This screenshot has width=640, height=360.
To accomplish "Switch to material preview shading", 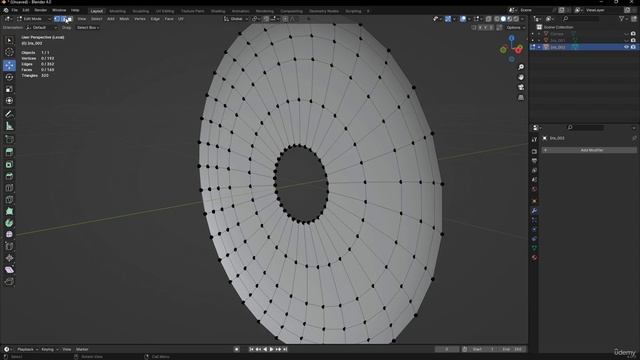I will (x=510, y=19).
